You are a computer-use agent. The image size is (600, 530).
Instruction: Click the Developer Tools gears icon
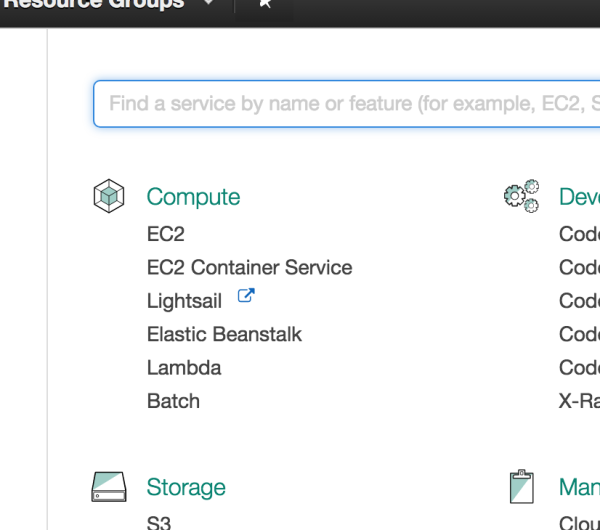click(x=521, y=195)
